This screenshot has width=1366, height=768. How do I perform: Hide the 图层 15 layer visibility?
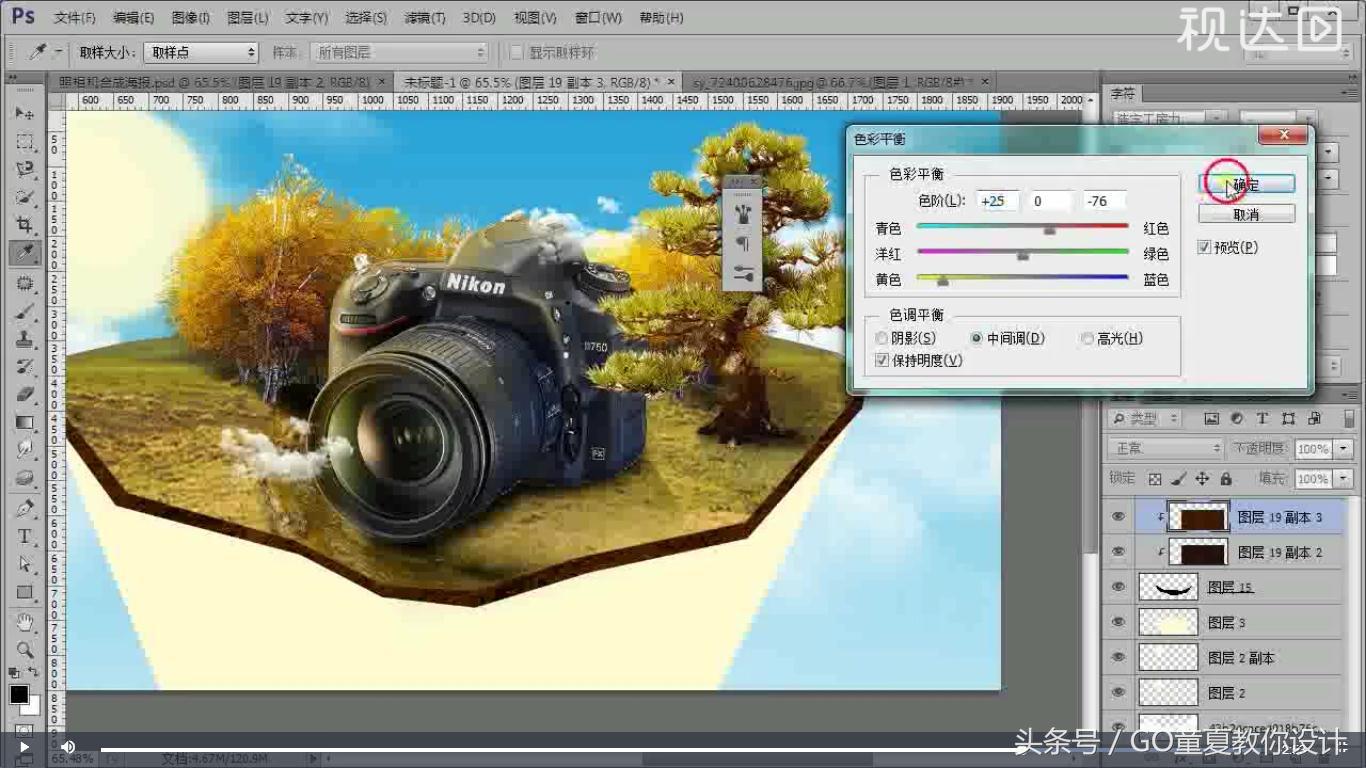coord(1117,587)
